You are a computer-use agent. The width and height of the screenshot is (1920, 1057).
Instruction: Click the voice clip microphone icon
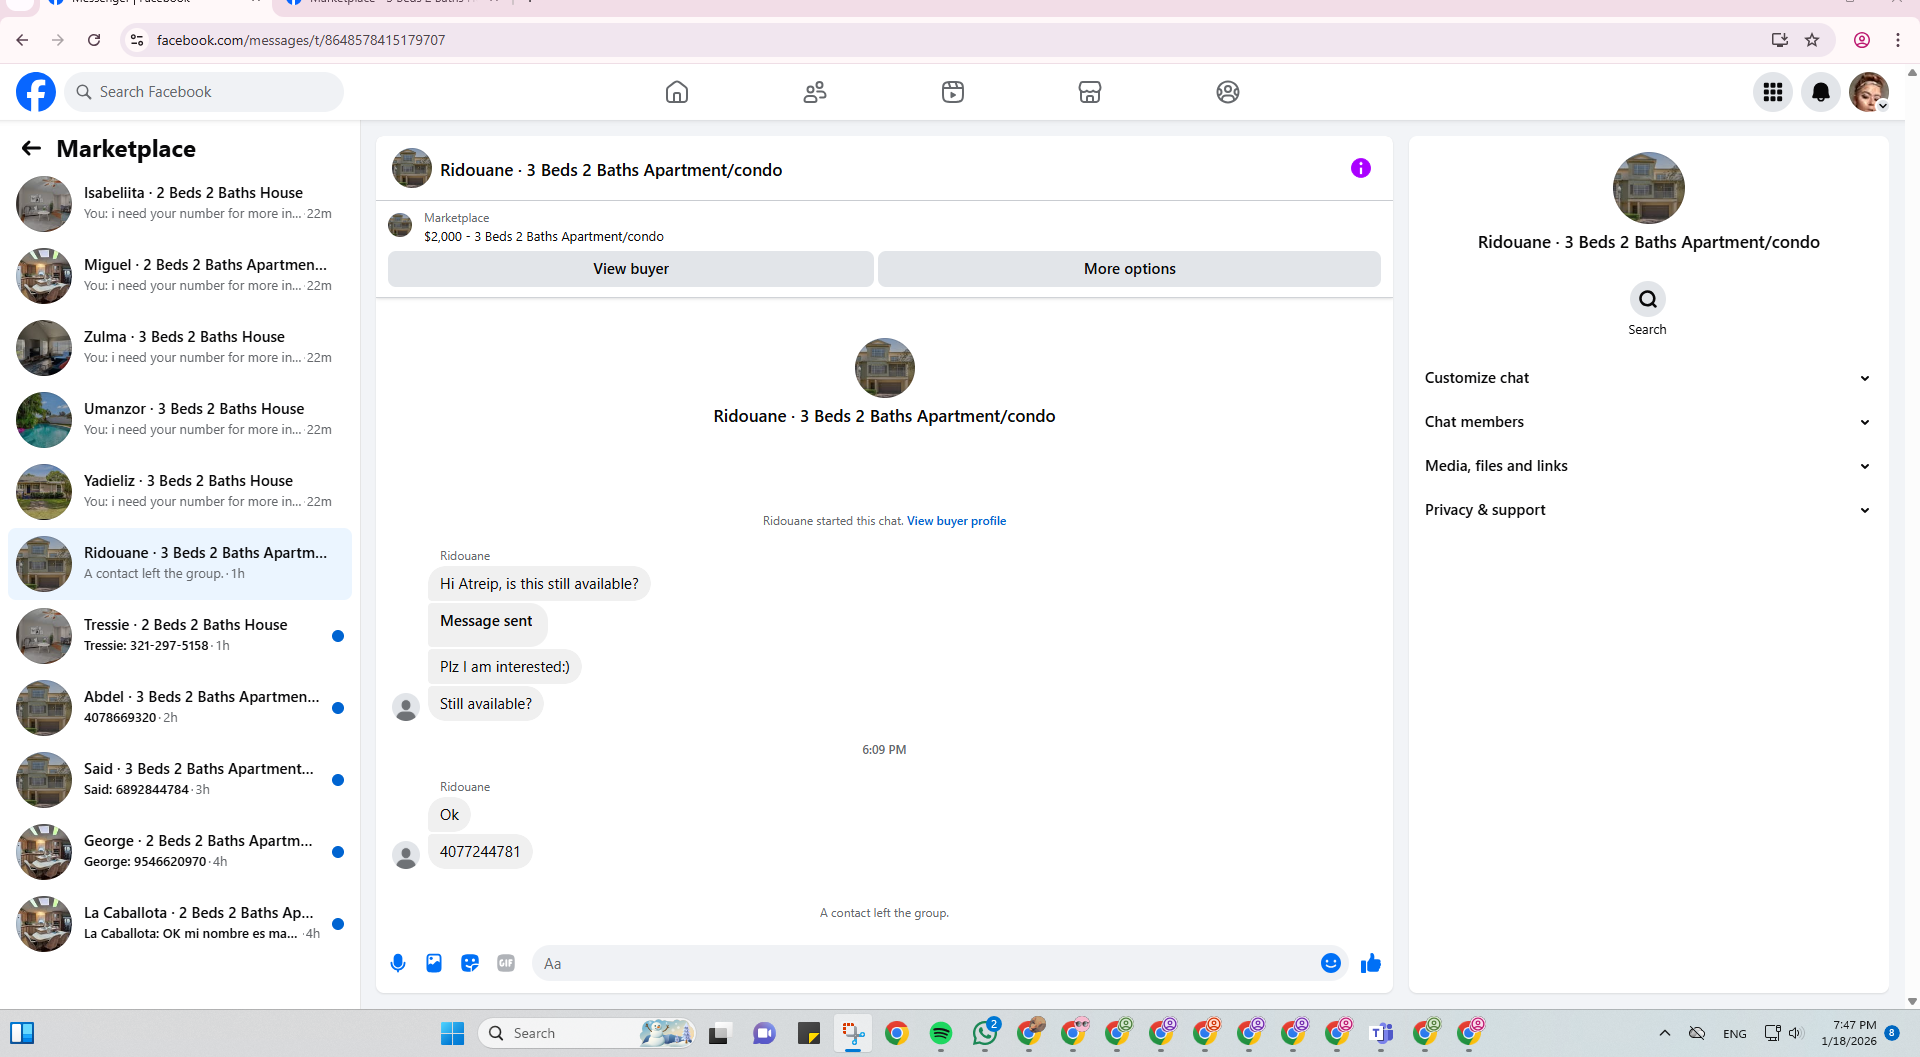coord(398,963)
